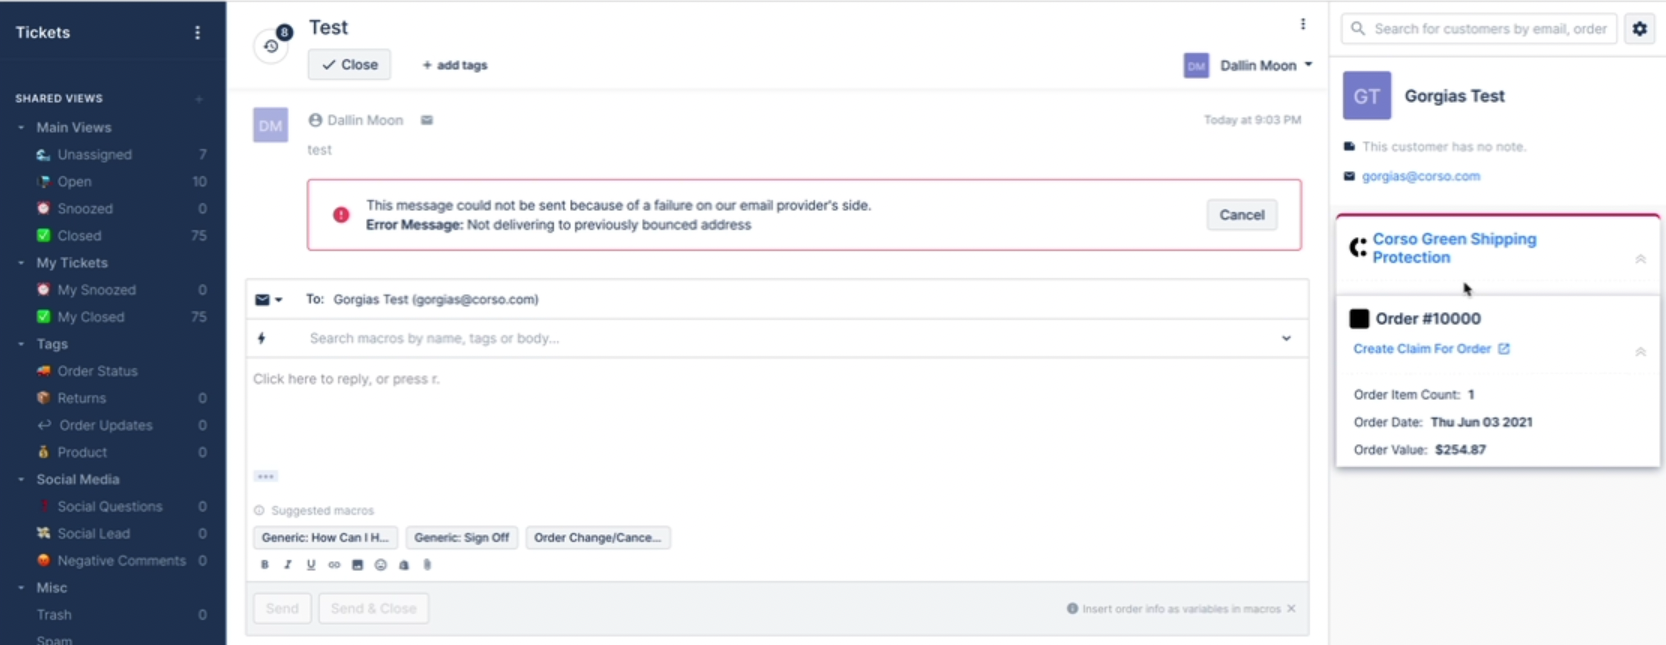Collapse the Main Views section
Screen dimensions: 1666x645
[21, 128]
